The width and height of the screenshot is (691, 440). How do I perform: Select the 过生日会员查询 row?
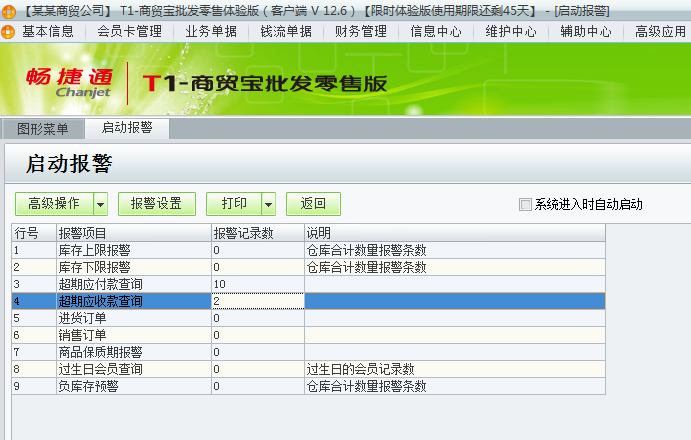click(308, 369)
